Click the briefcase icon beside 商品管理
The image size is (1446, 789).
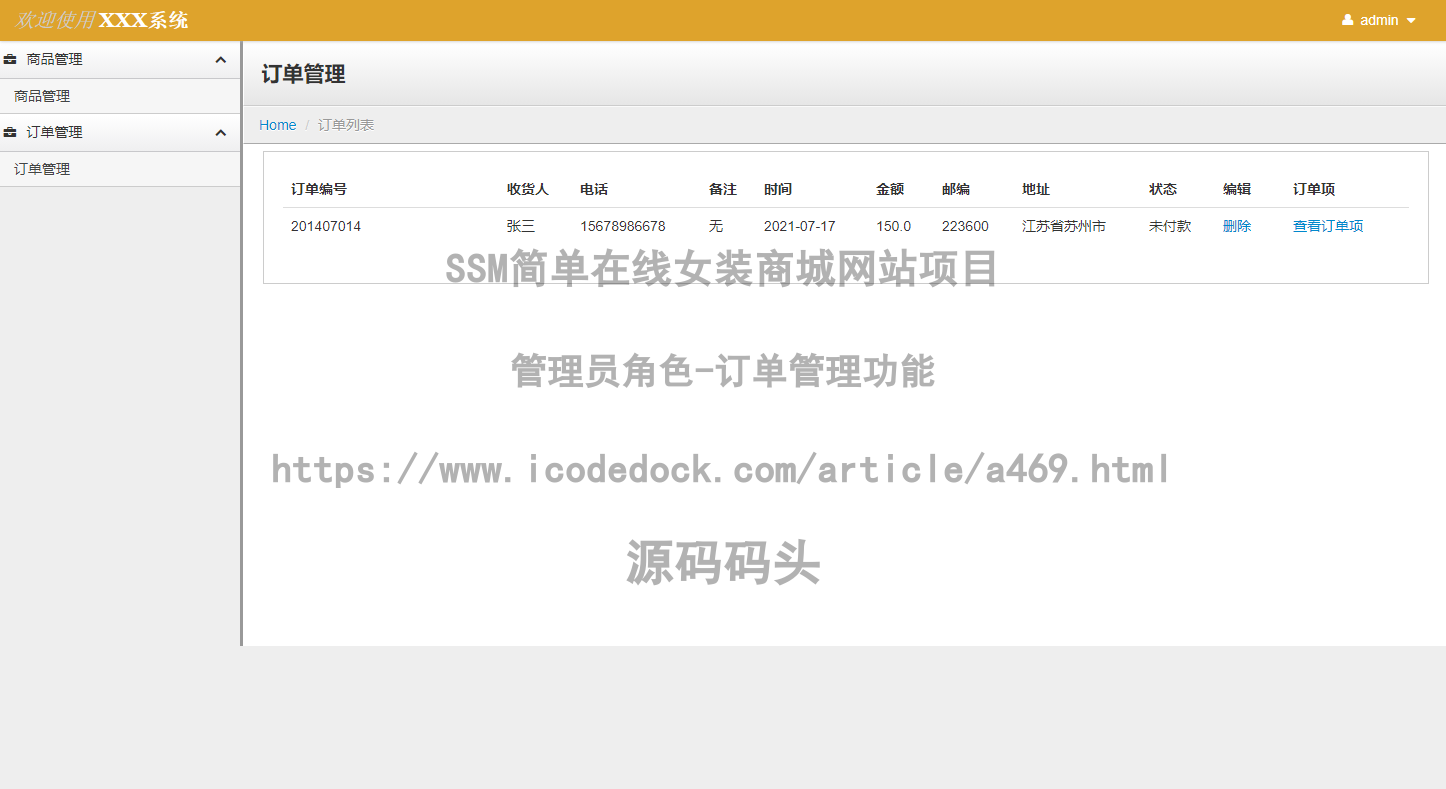click(x=10, y=59)
